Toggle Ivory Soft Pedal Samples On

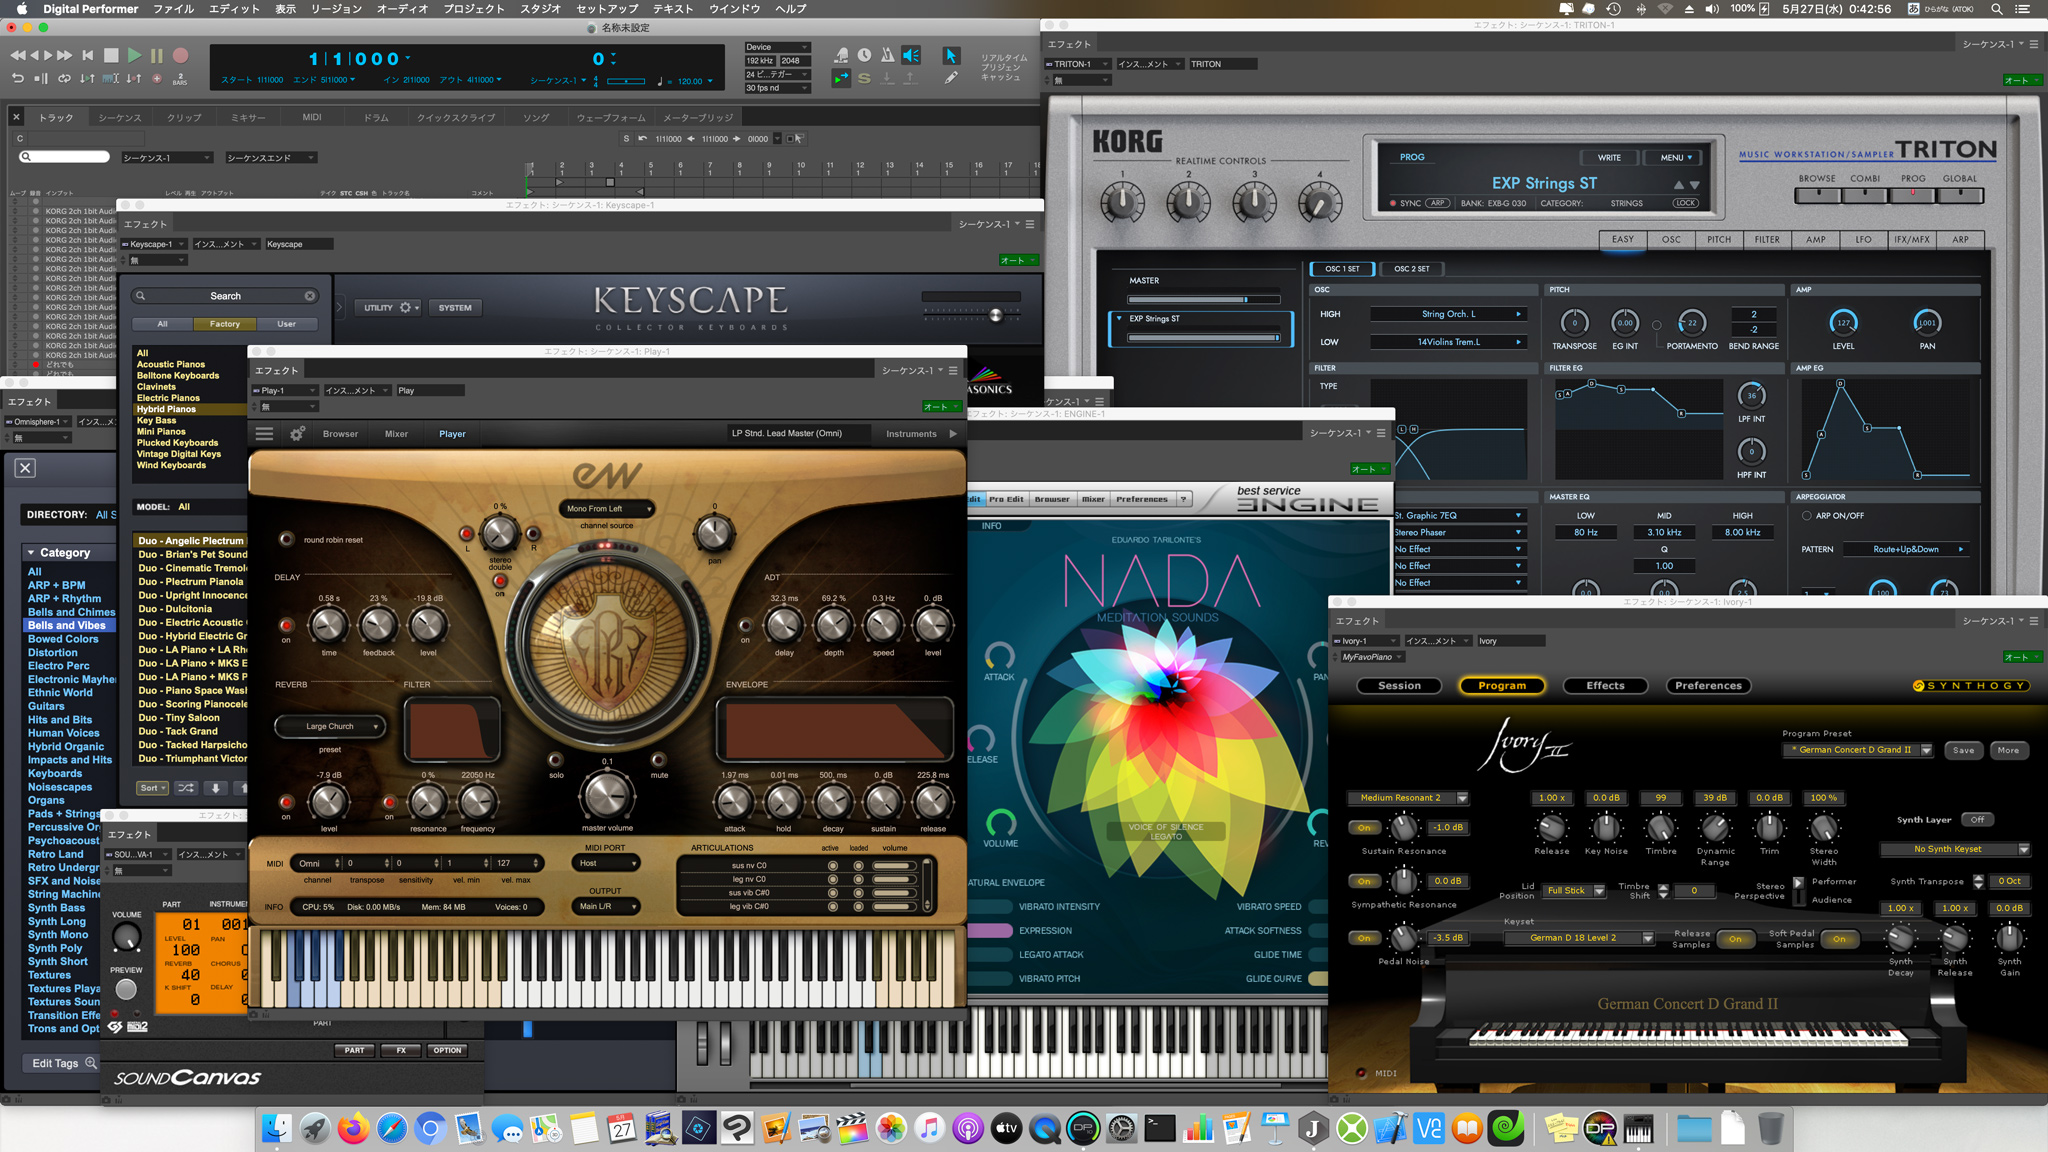pyautogui.click(x=1838, y=939)
